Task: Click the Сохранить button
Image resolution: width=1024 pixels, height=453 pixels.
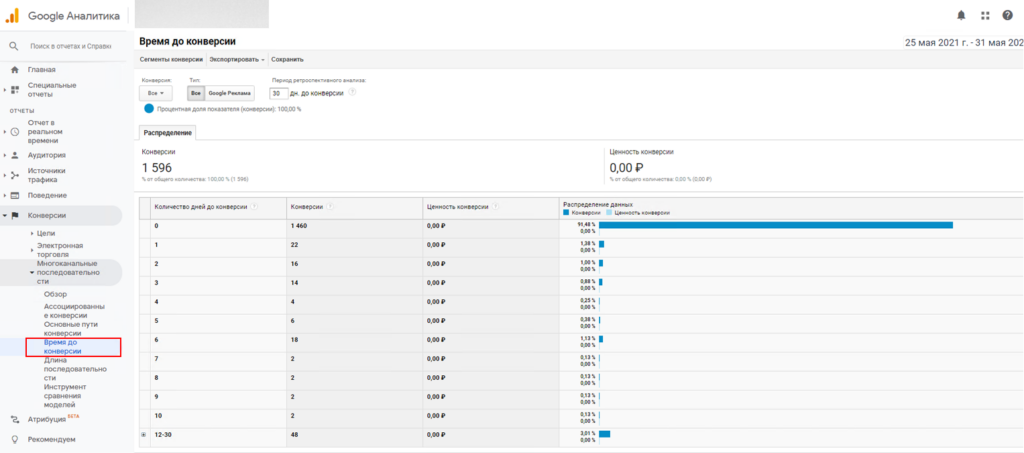Action: coord(287,60)
